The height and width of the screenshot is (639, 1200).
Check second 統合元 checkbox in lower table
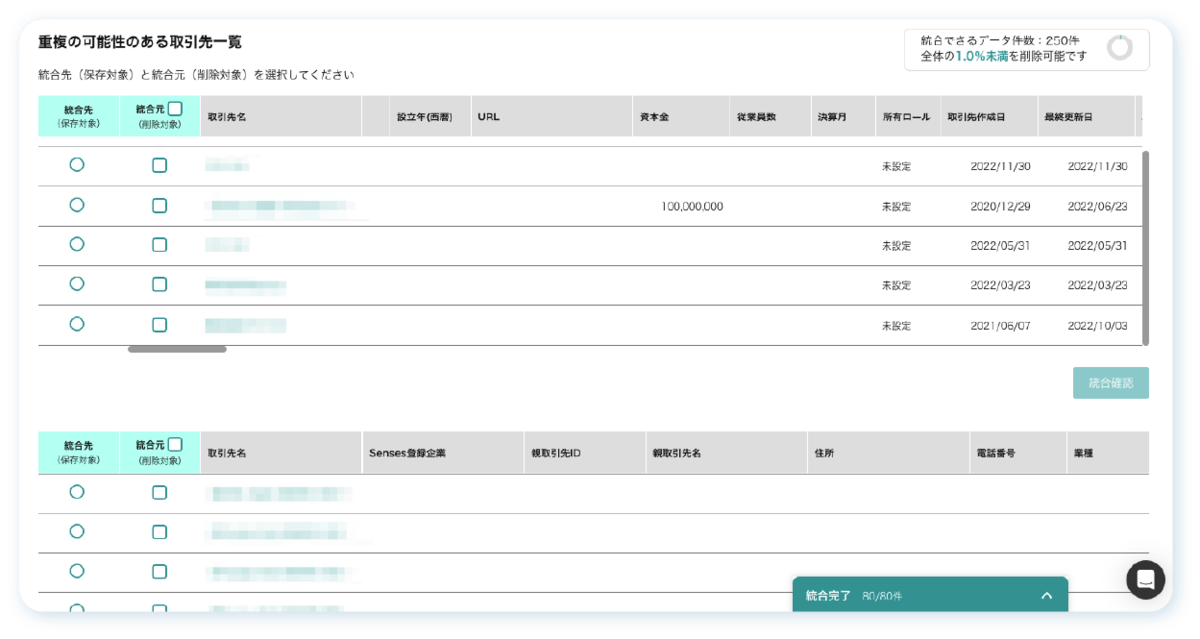[159, 532]
